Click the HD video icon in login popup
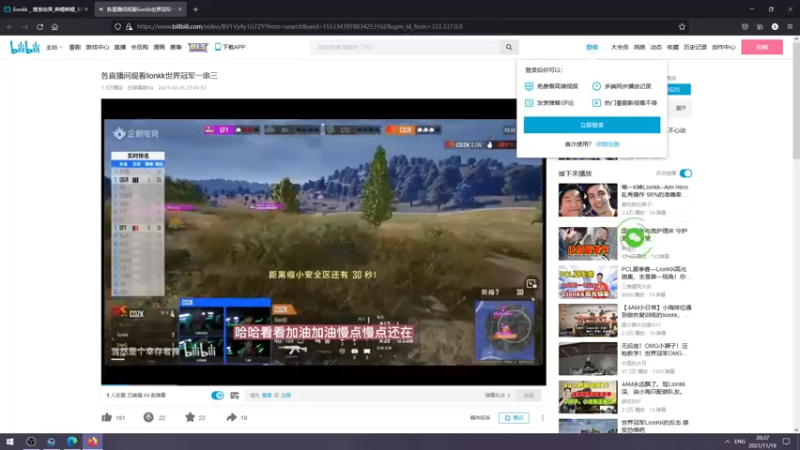The image size is (800, 450). (x=529, y=86)
